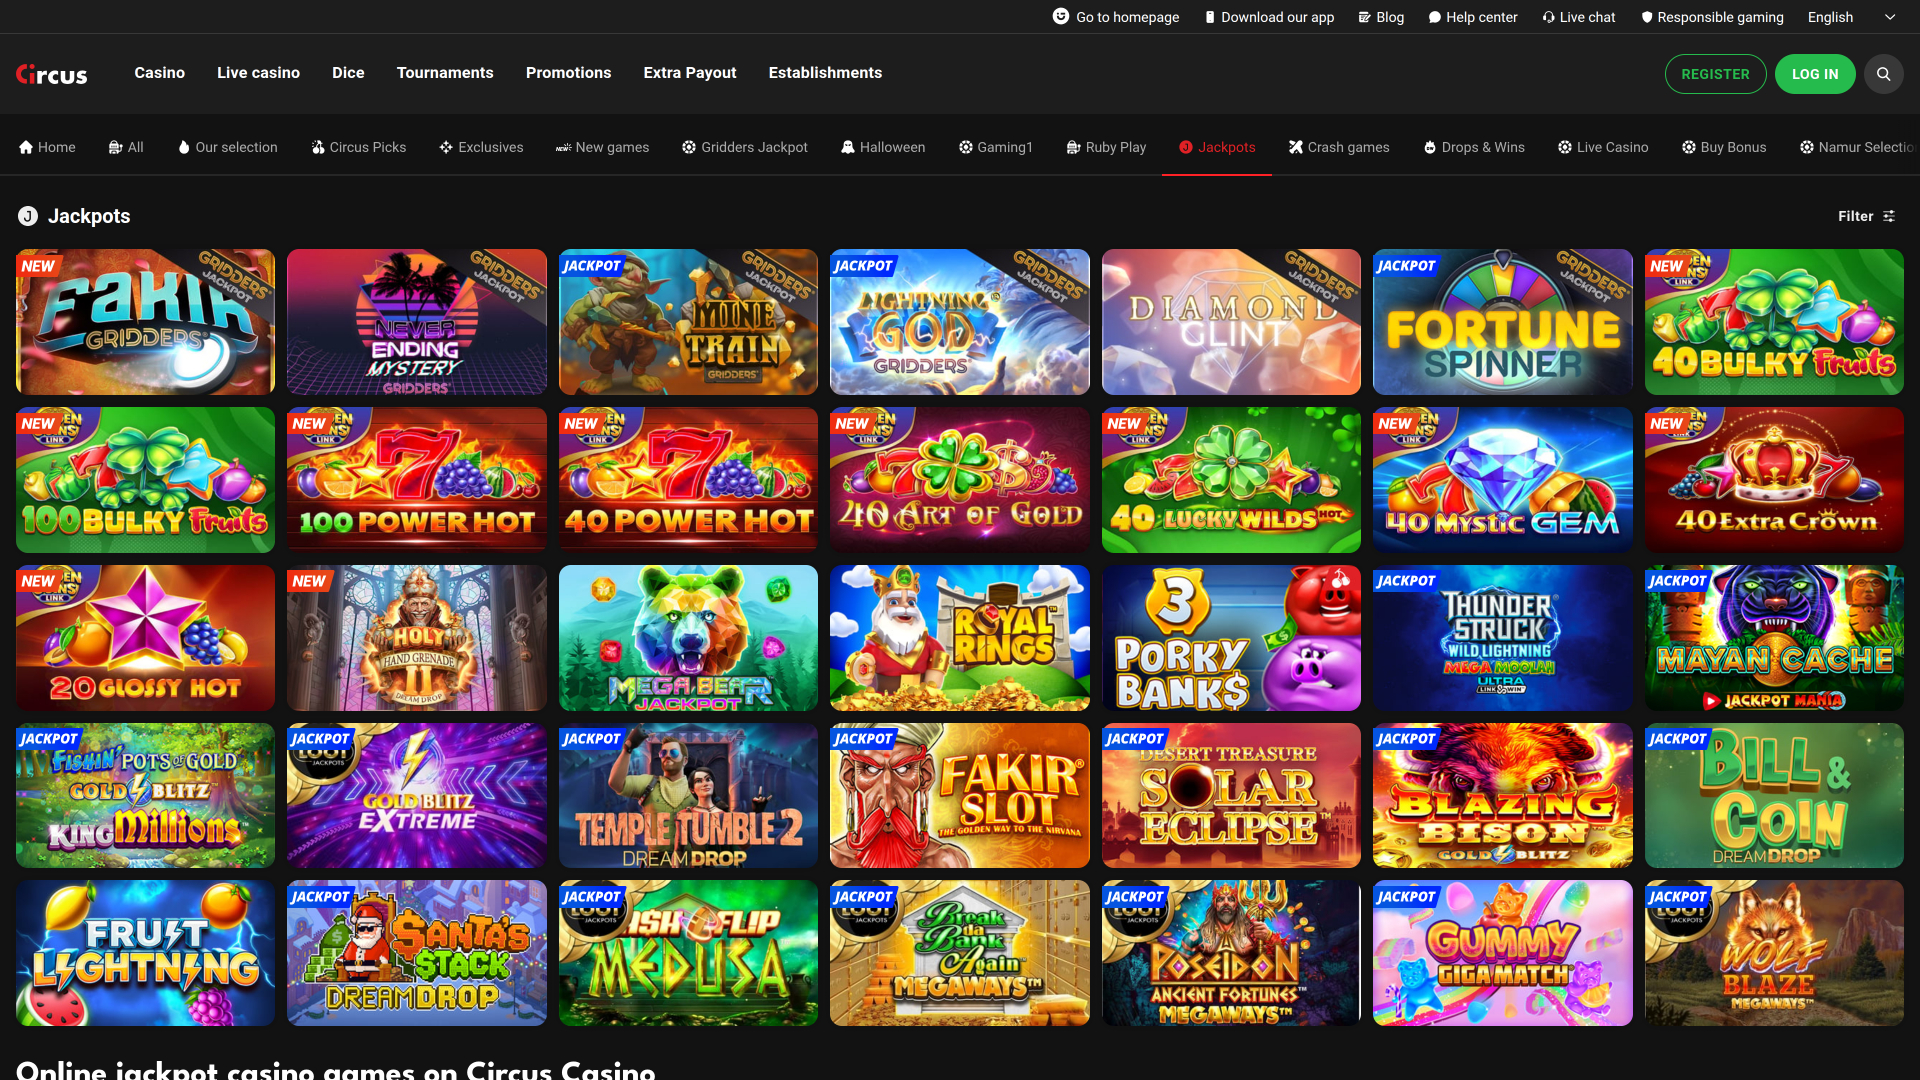Screen dimensions: 1920x1080
Task: Open the Promotions menu
Action: [568, 73]
